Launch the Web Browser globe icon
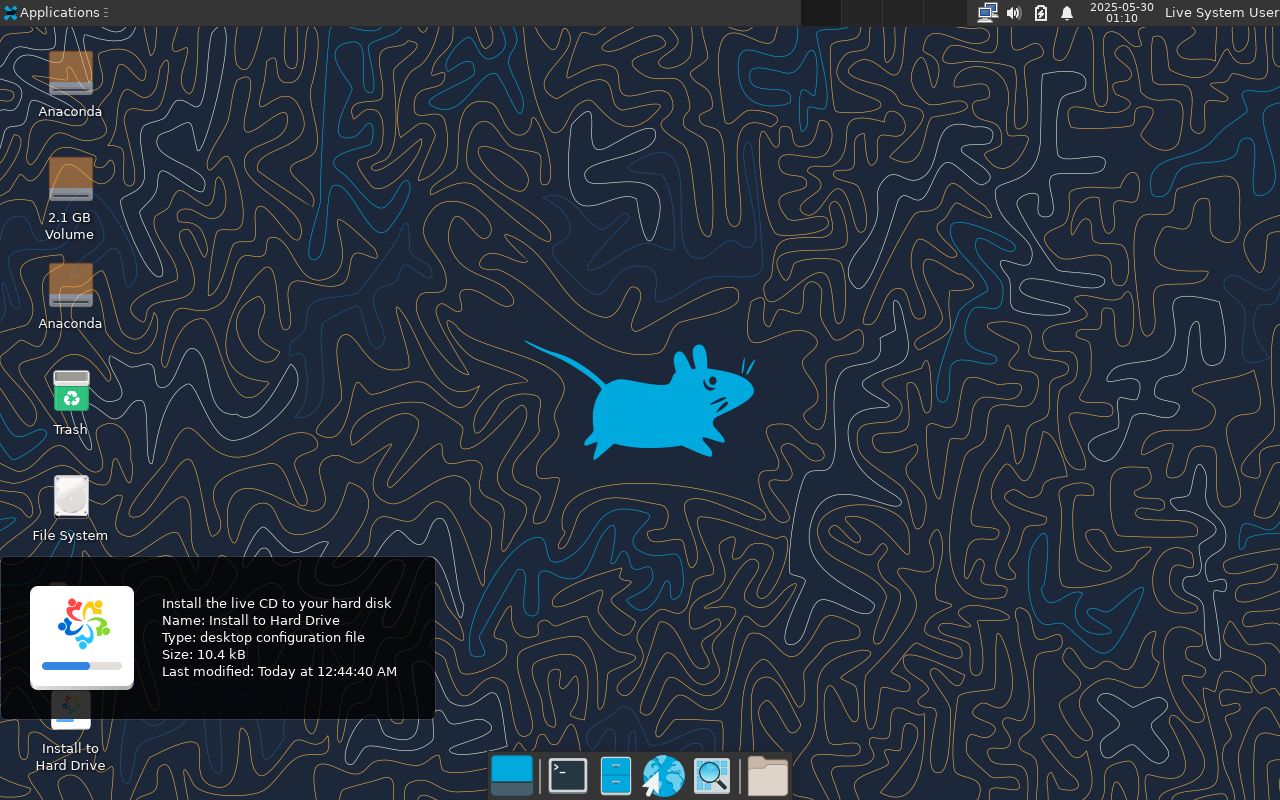The image size is (1280, 800). pos(663,776)
